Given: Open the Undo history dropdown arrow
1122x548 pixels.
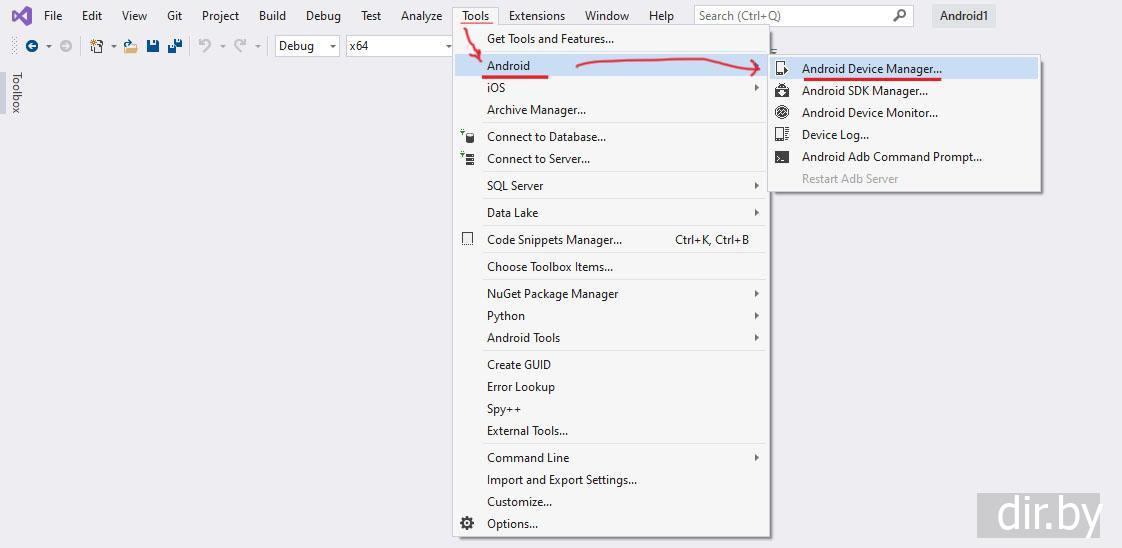Looking at the screenshot, I should (x=222, y=46).
